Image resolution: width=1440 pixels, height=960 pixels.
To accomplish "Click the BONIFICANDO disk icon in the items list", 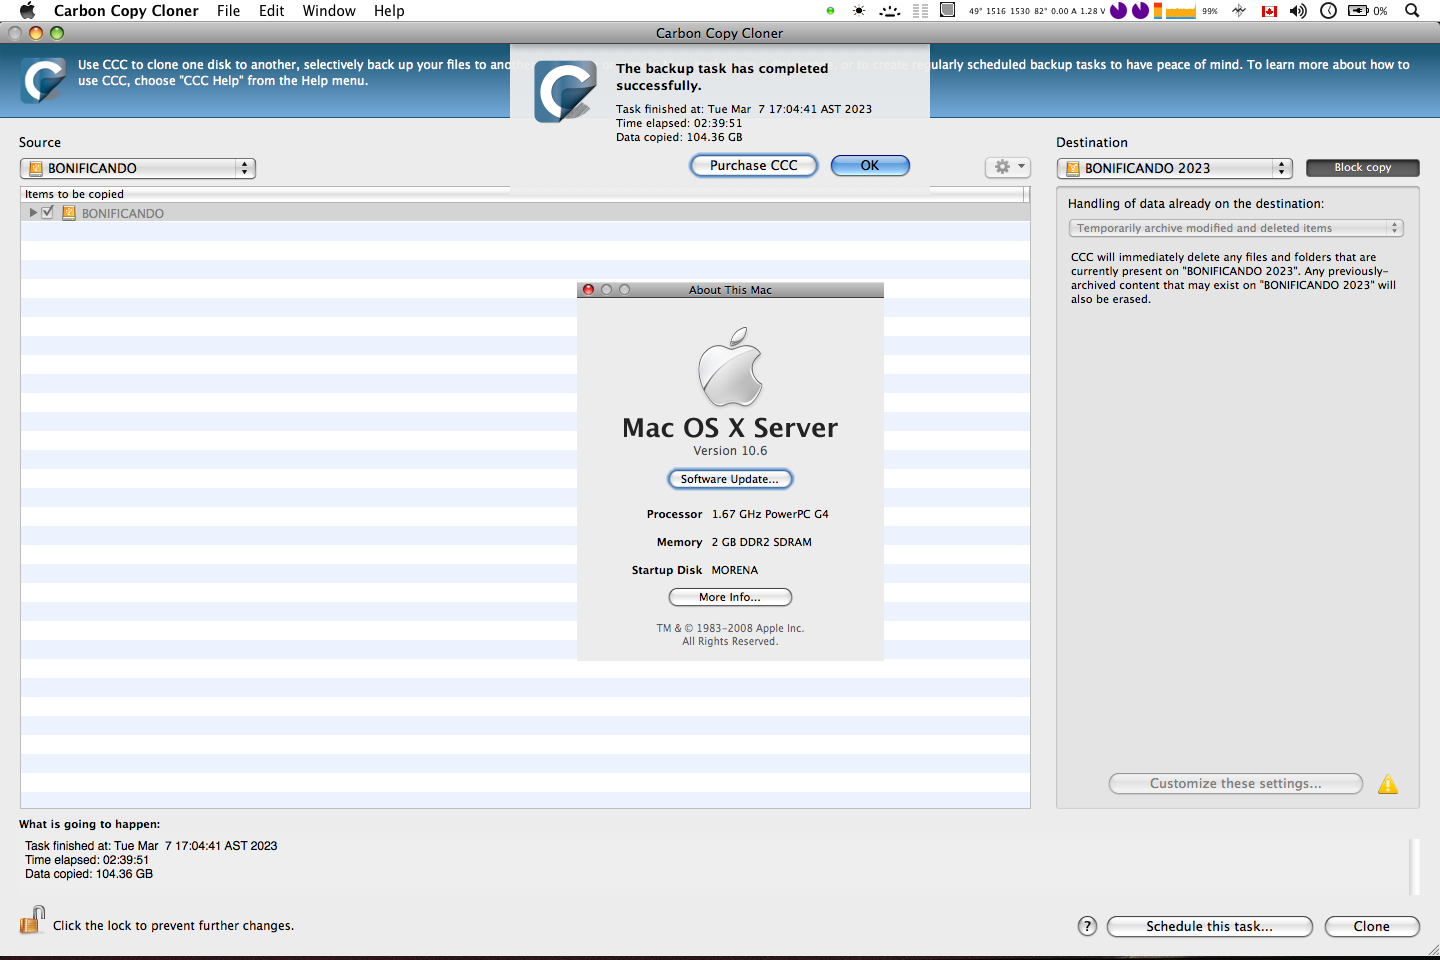I will [x=69, y=213].
